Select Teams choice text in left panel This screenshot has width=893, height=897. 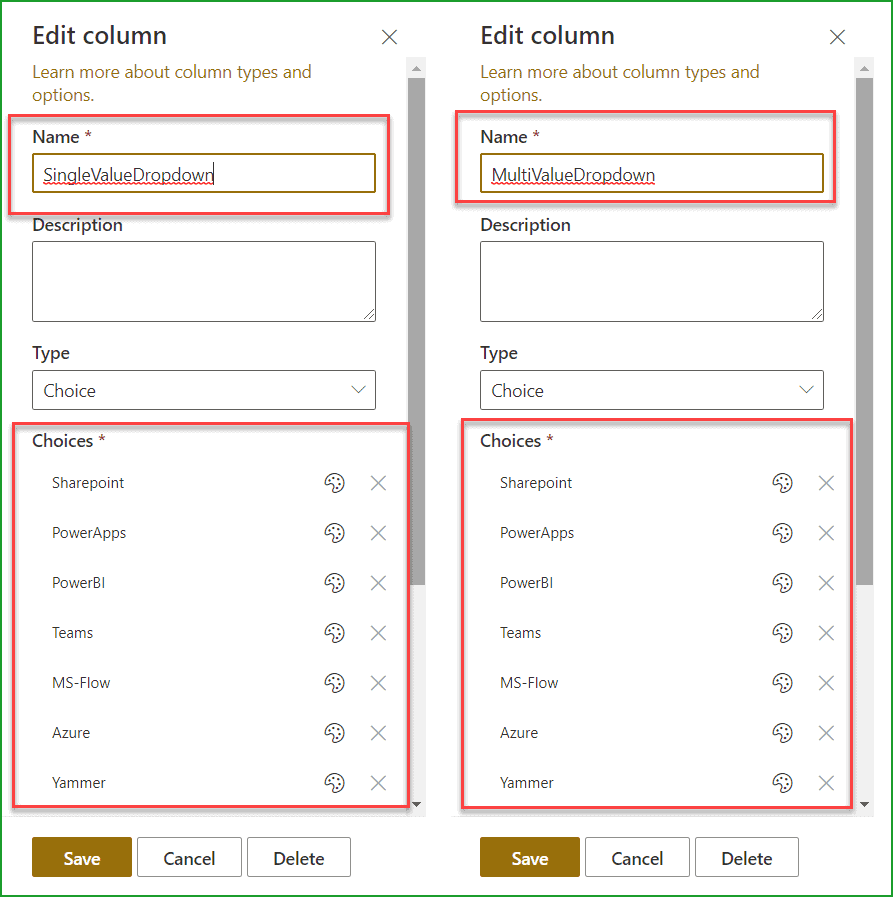coord(73,633)
